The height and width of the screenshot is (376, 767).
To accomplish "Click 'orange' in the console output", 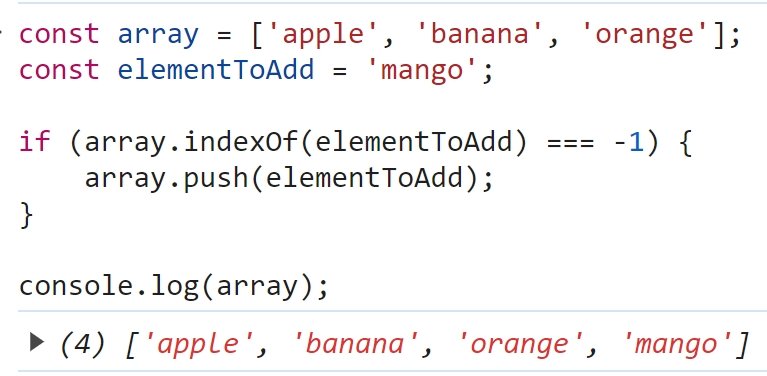I will (x=519, y=343).
